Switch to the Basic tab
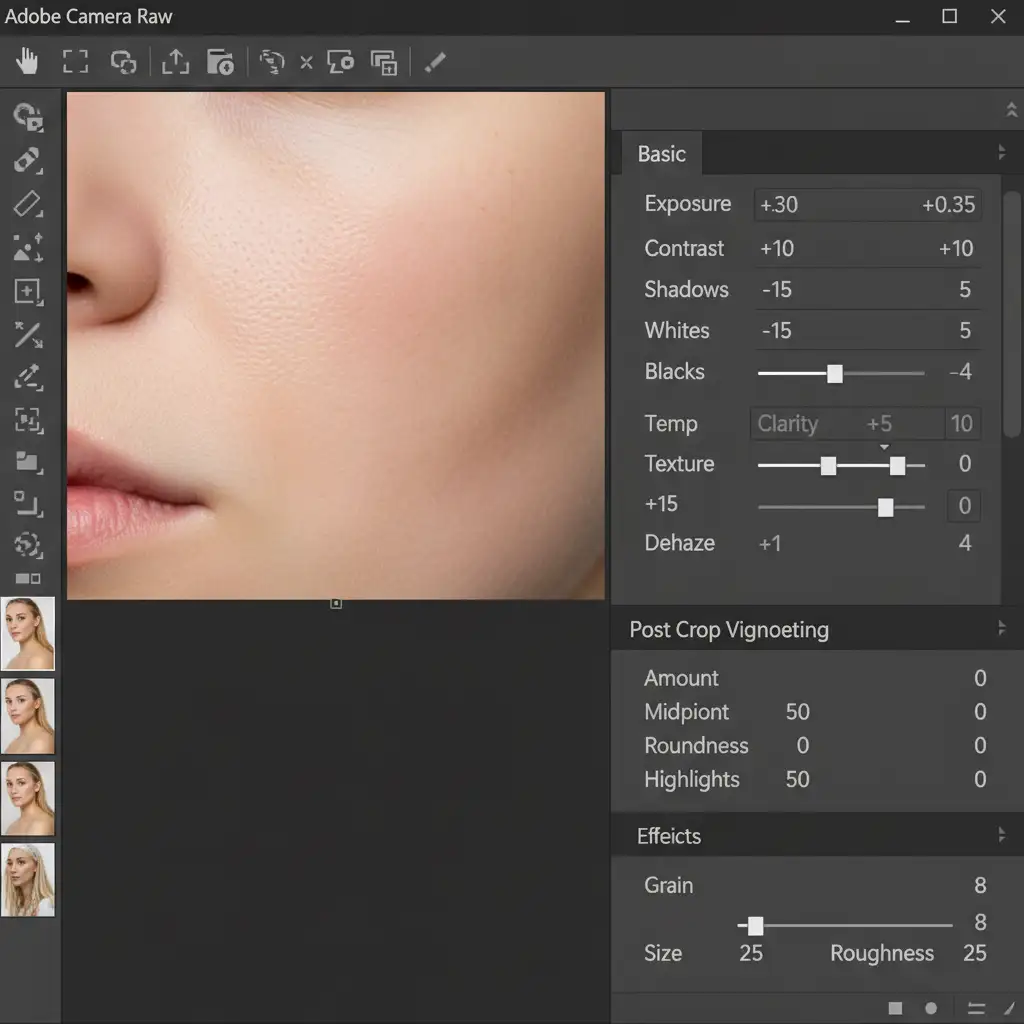This screenshot has height=1024, width=1024. (661, 154)
